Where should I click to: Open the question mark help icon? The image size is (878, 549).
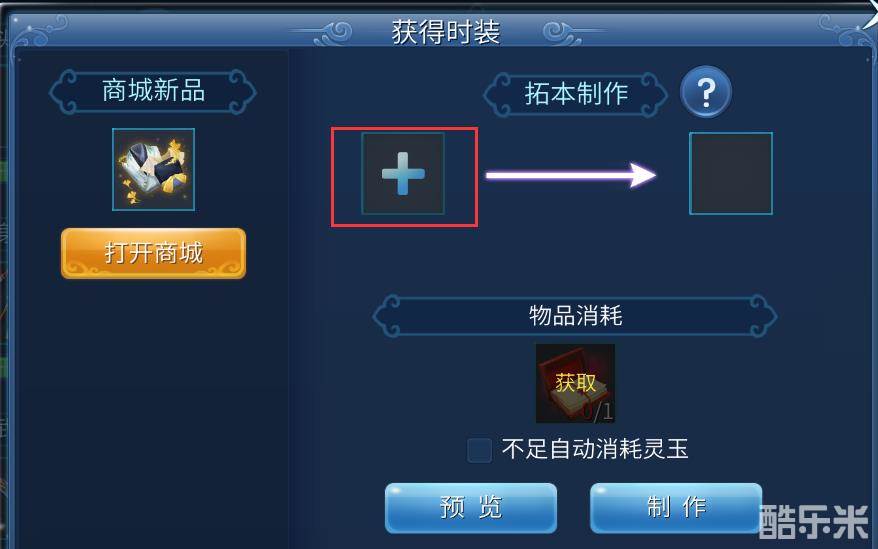pyautogui.click(x=706, y=91)
